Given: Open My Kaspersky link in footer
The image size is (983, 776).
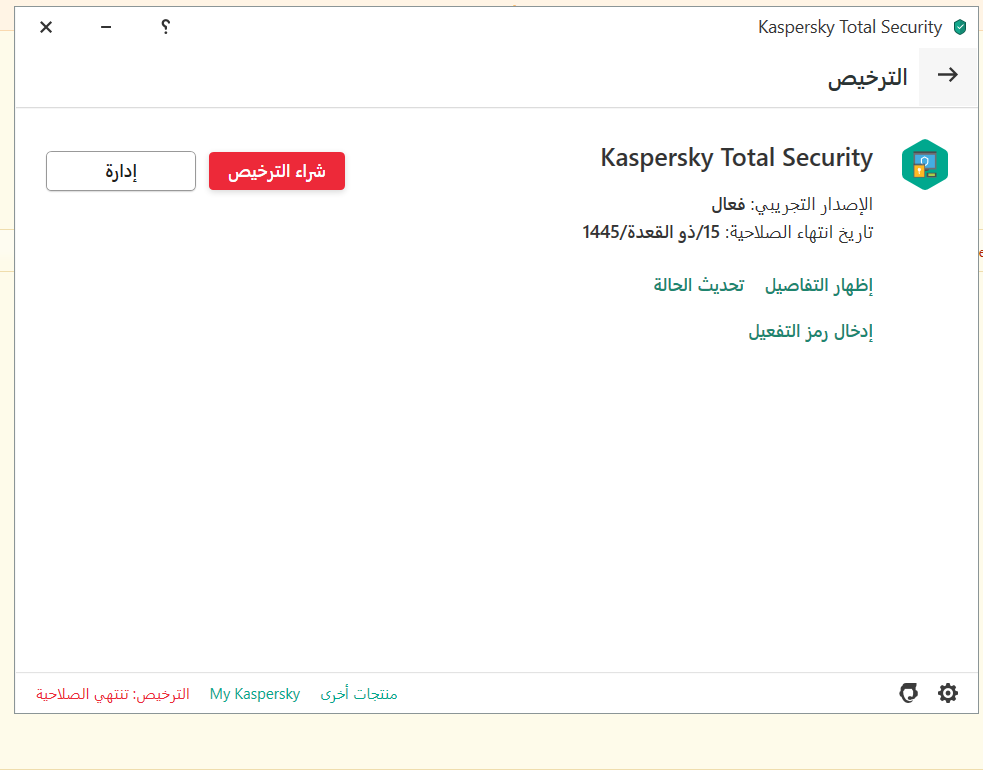Looking at the screenshot, I should 255,694.
